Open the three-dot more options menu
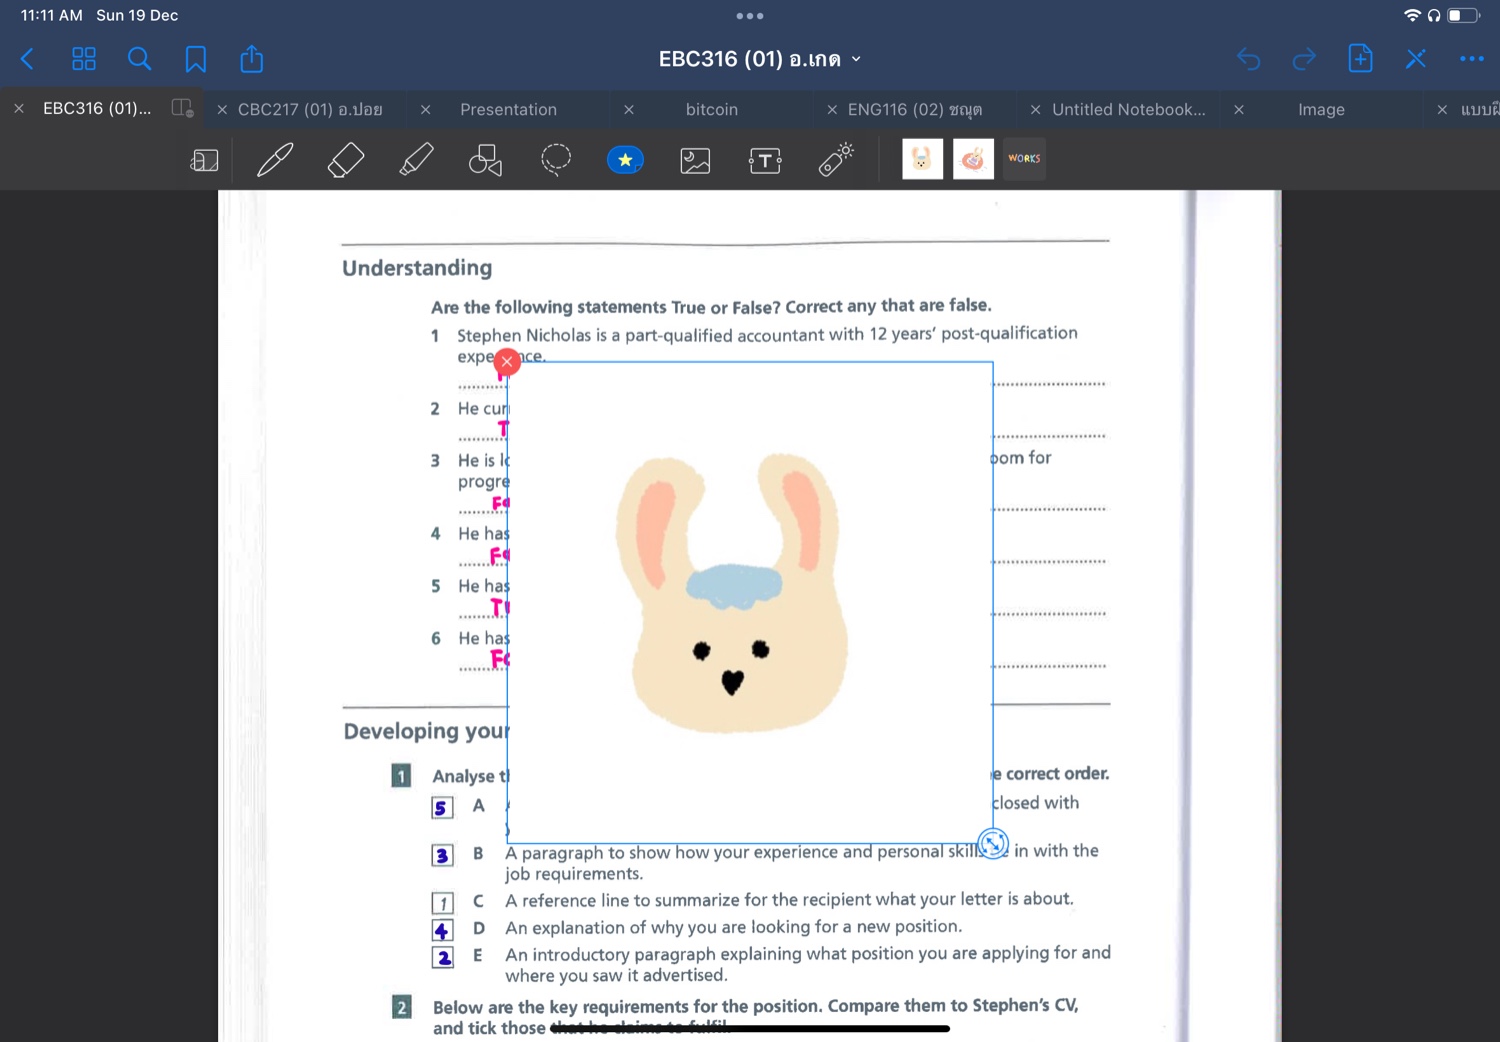 pyautogui.click(x=1471, y=60)
